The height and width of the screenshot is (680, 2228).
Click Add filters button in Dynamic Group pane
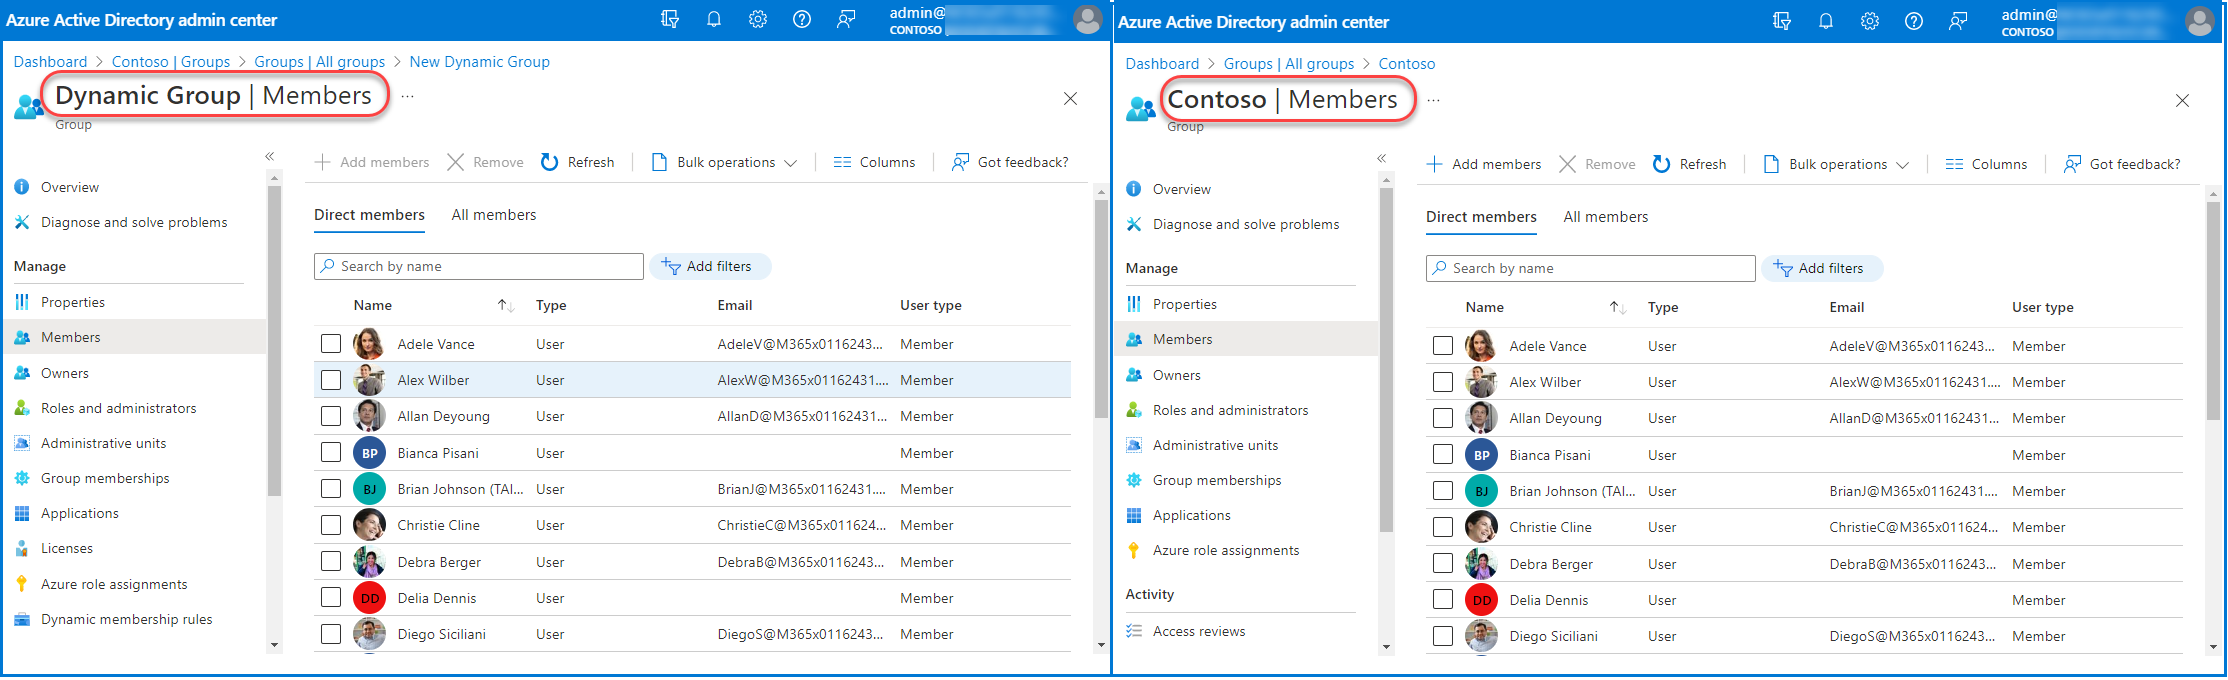(709, 266)
